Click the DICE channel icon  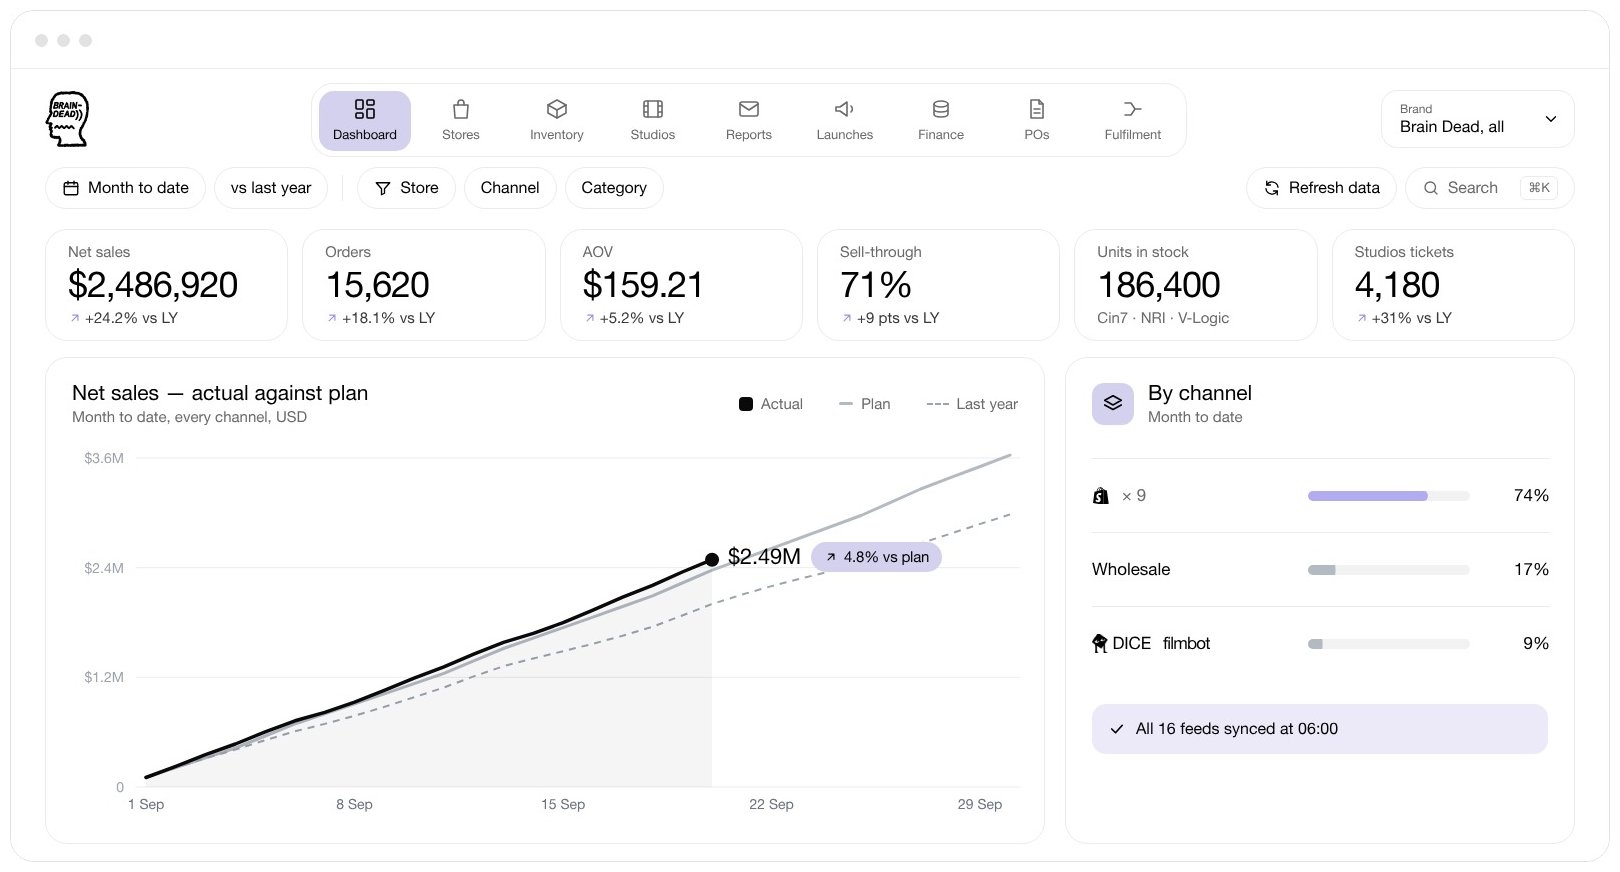1100,644
